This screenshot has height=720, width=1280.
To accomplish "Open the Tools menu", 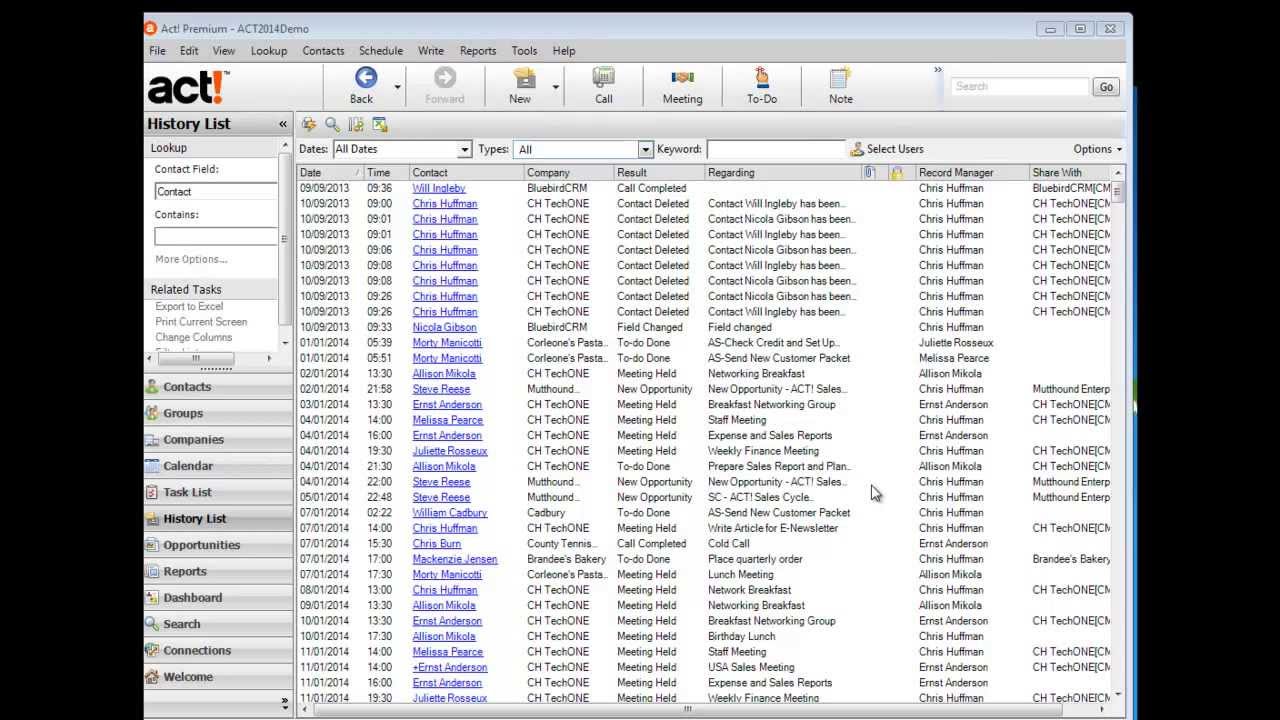I will click(x=524, y=51).
